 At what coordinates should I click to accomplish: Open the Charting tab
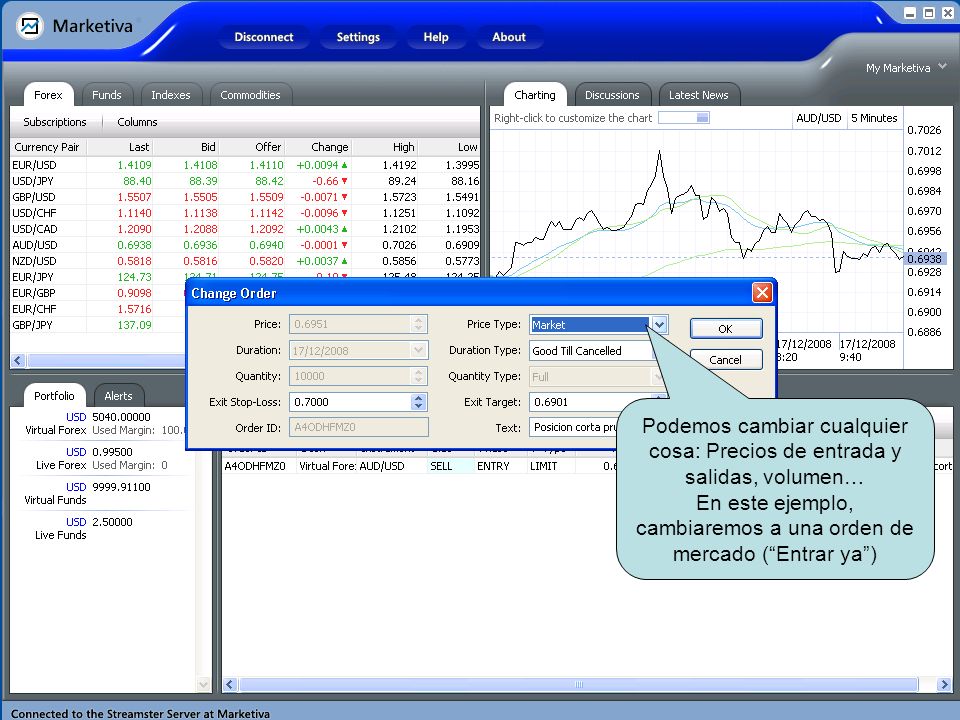[x=534, y=95]
